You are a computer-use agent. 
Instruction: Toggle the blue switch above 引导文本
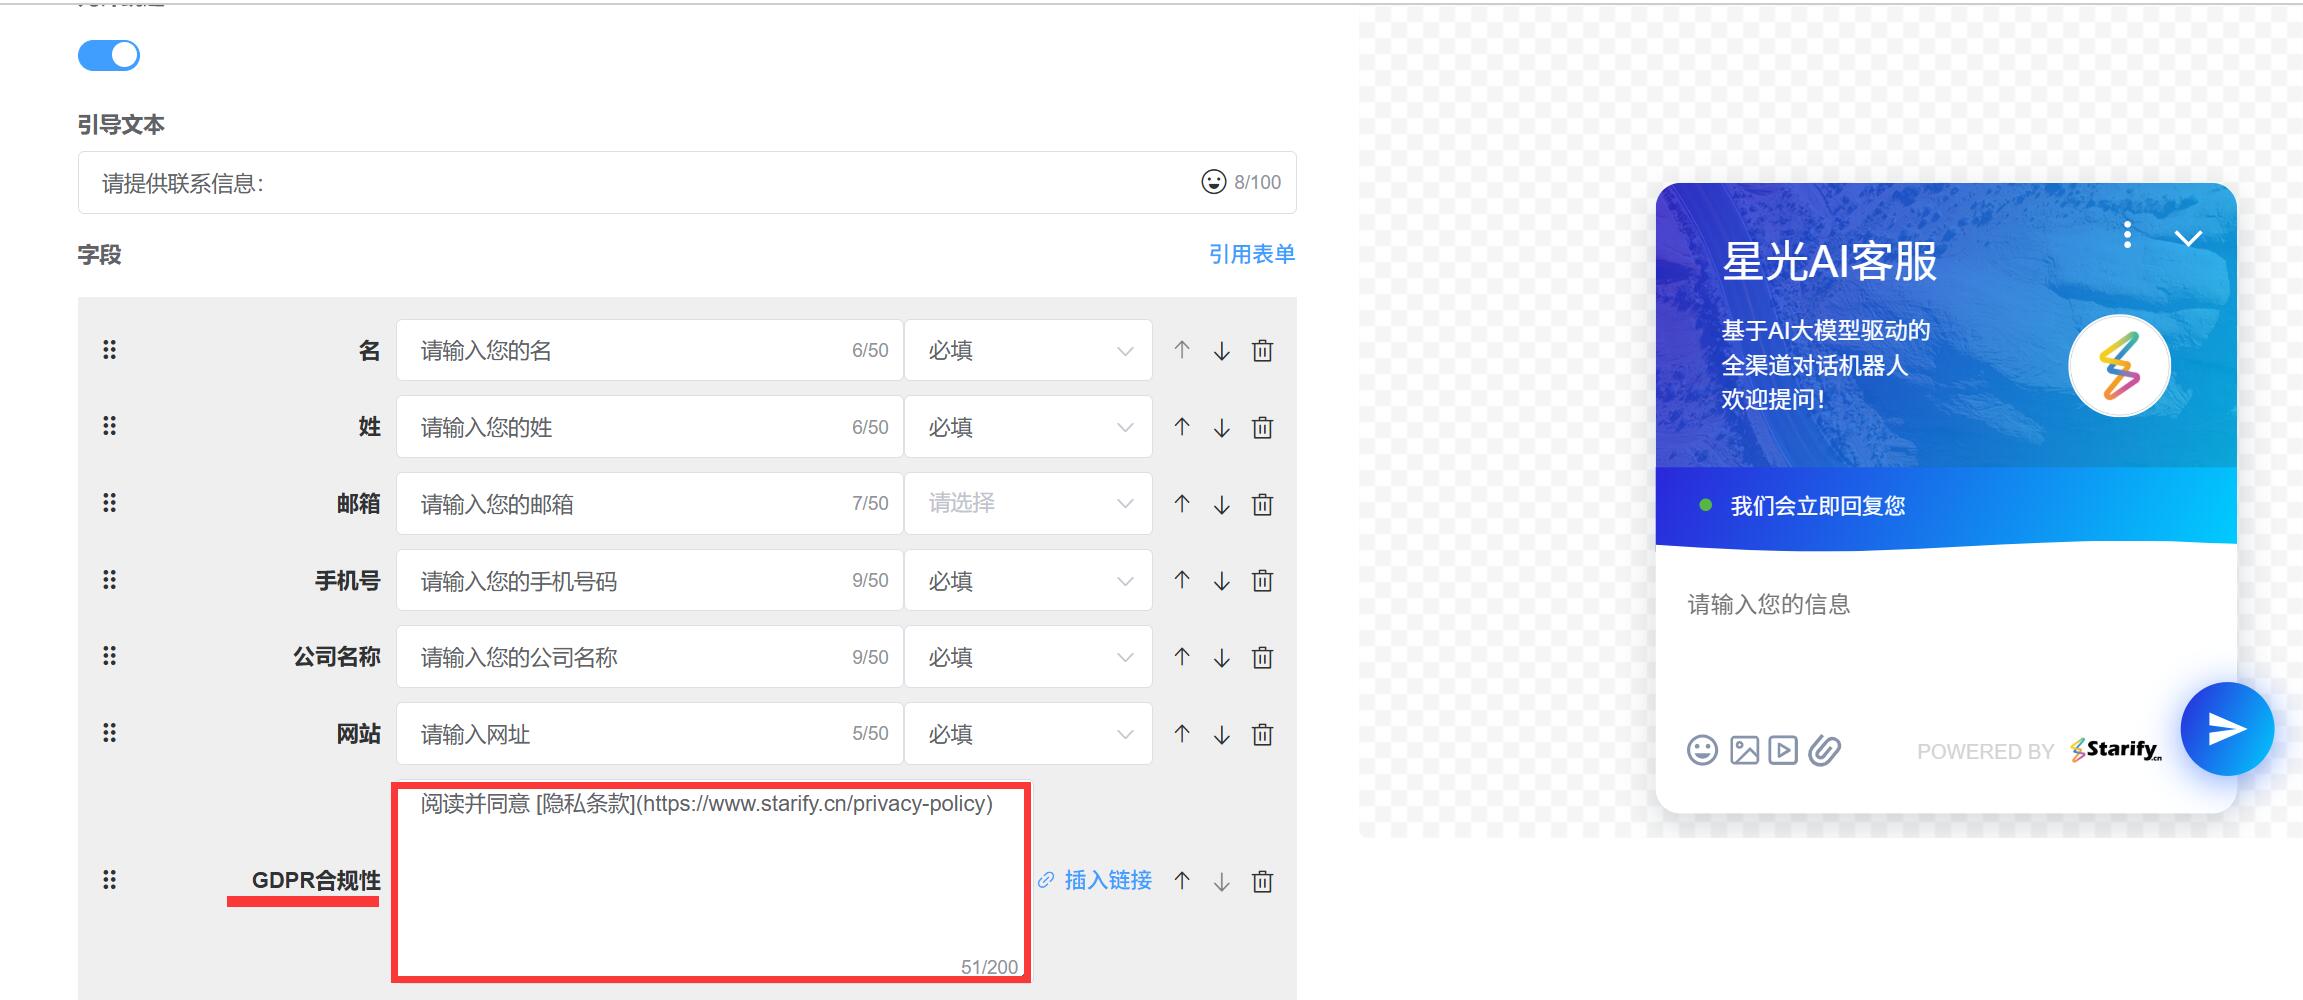point(109,55)
